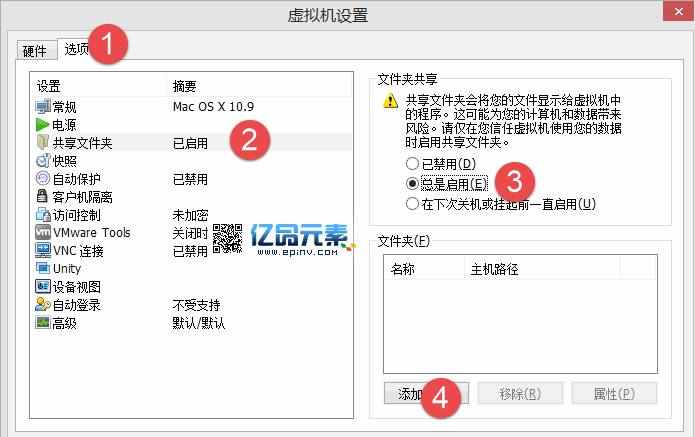Select the 共享文件夹 shared folders icon
695x437 pixels.
(x=43, y=143)
